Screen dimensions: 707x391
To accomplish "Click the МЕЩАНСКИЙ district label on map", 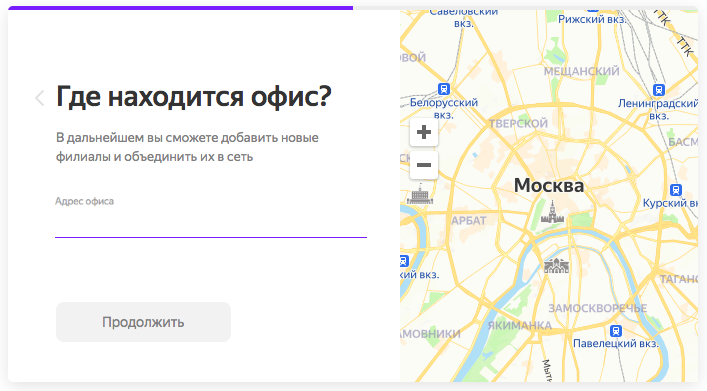I will pyautogui.click(x=582, y=71).
